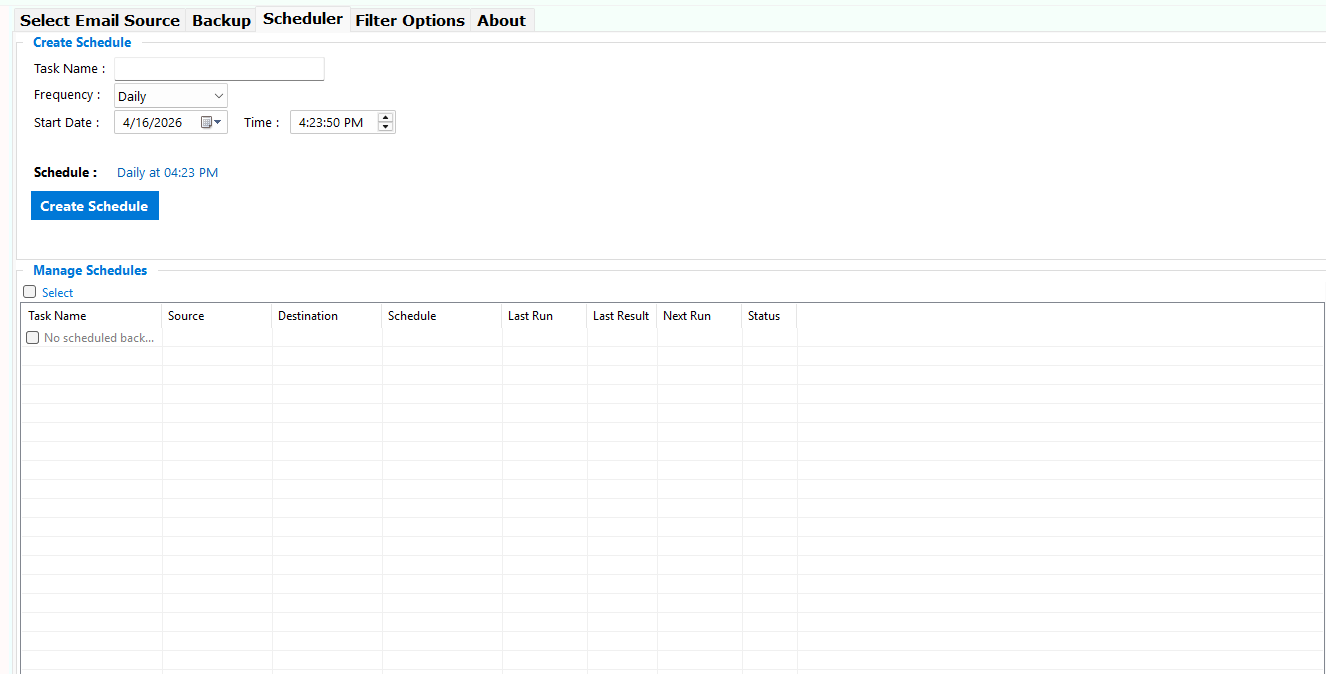Screen dimensions: 1326x674
Task: Decrease time with the down spinner arrow
Action: coord(386,127)
